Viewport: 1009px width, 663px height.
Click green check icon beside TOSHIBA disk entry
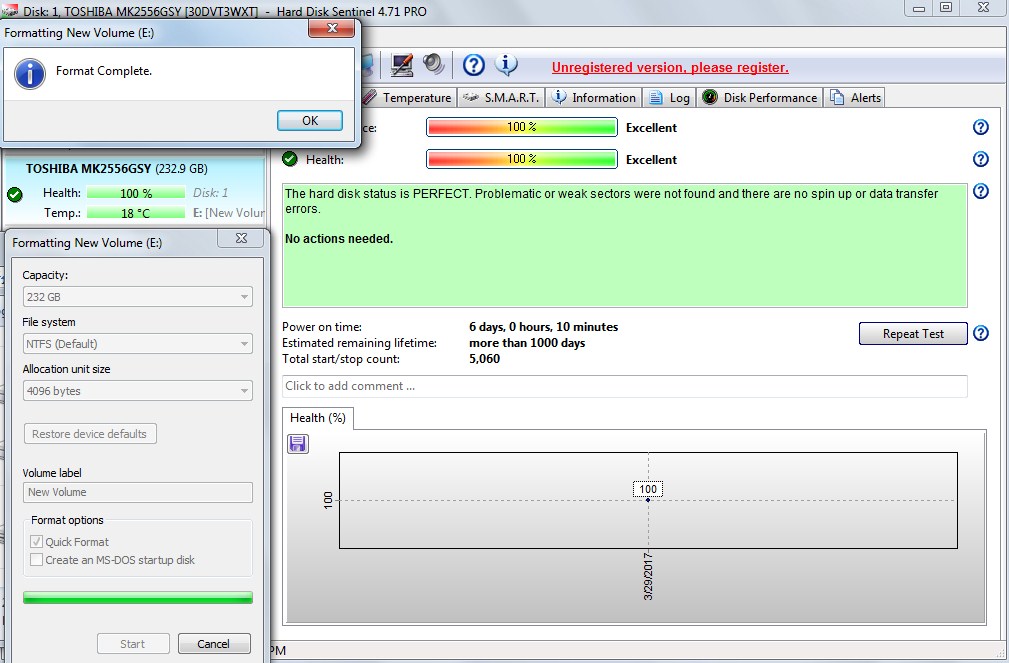pyautogui.click(x=14, y=194)
